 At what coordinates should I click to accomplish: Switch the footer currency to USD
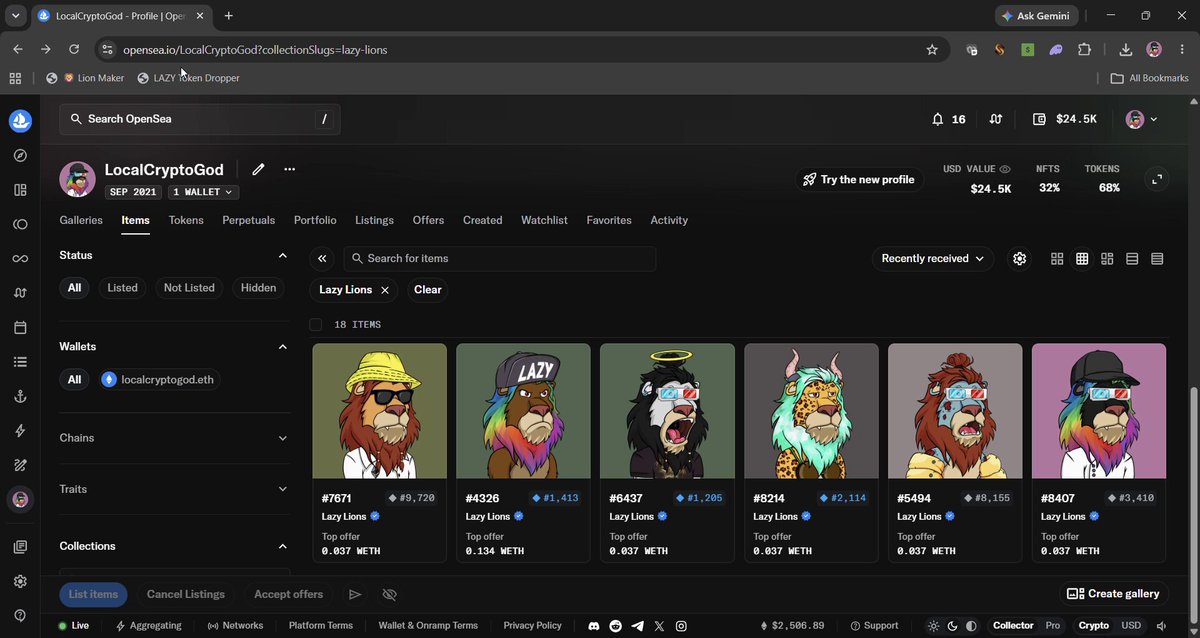pos(1131,626)
